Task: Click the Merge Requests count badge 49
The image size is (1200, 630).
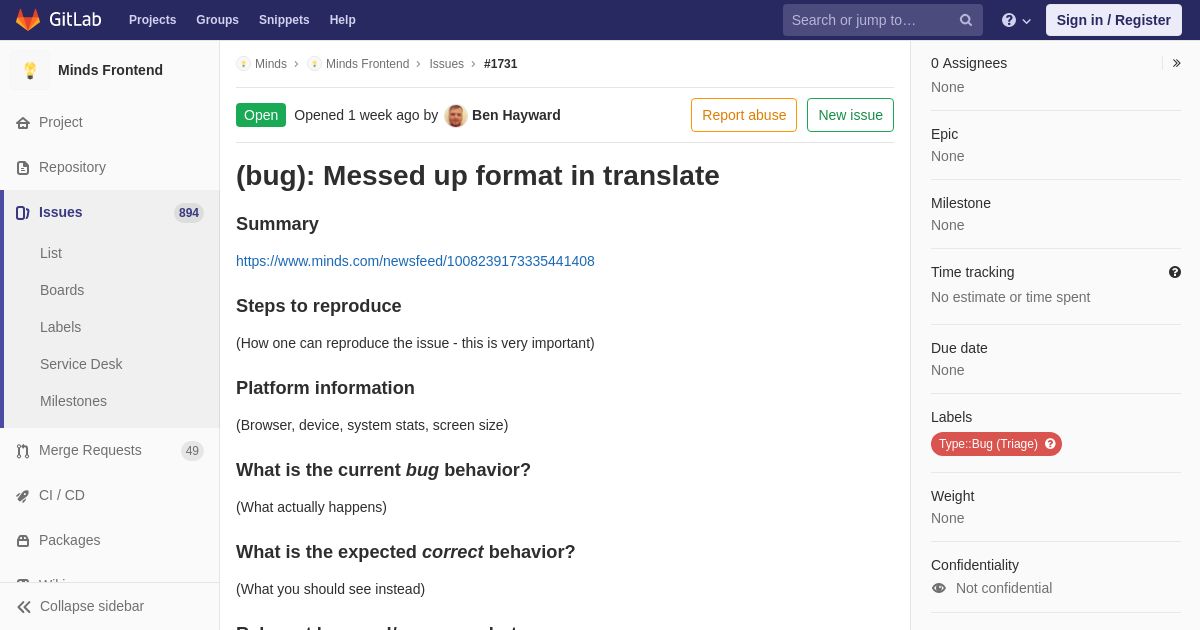Action: pyautogui.click(x=192, y=451)
